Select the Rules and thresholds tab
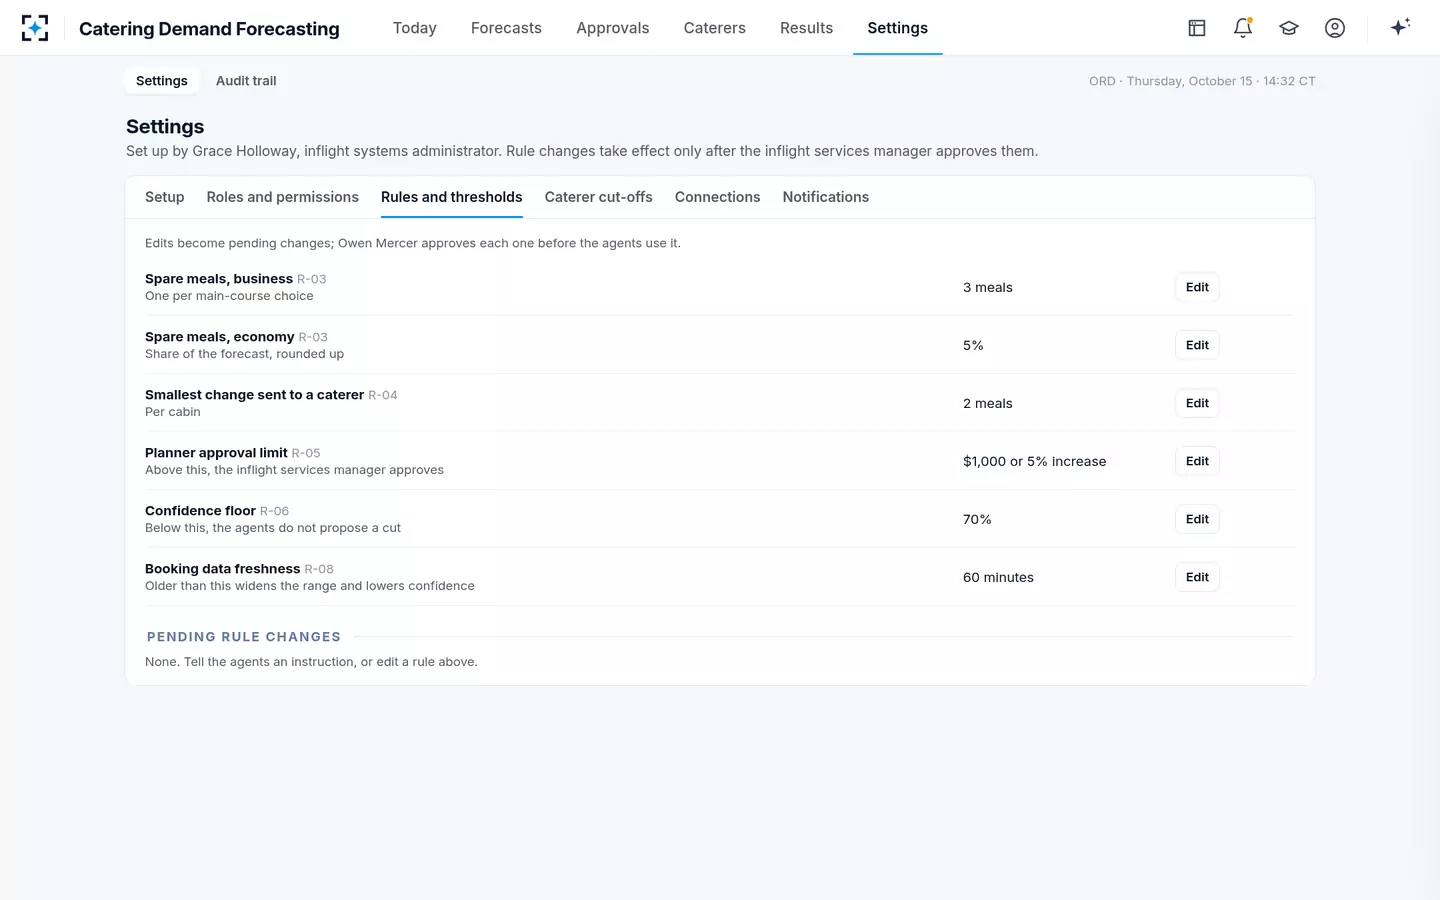 (x=452, y=197)
